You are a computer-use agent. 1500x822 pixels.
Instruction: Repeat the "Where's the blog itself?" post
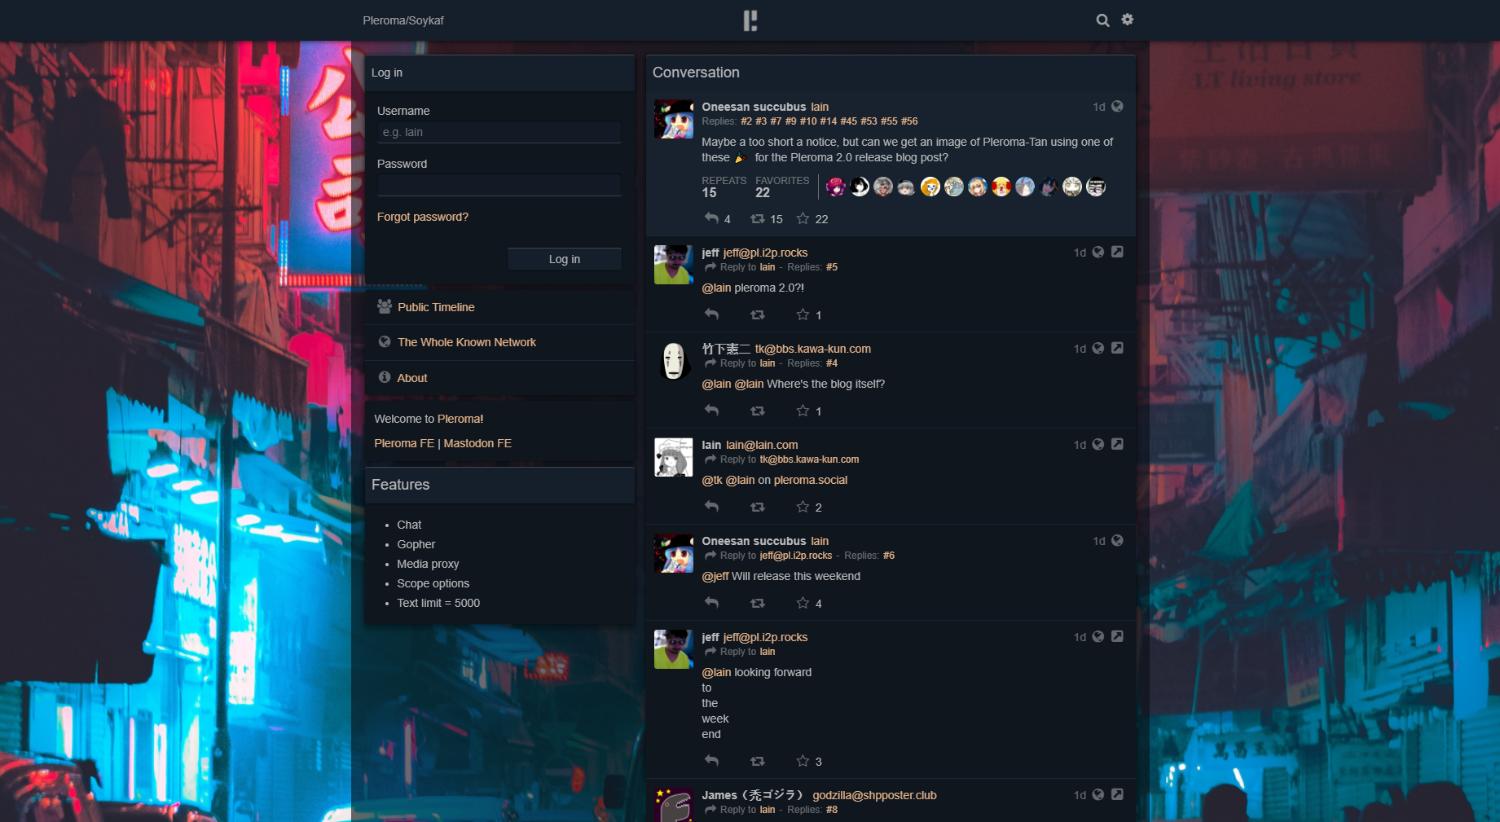click(x=758, y=410)
